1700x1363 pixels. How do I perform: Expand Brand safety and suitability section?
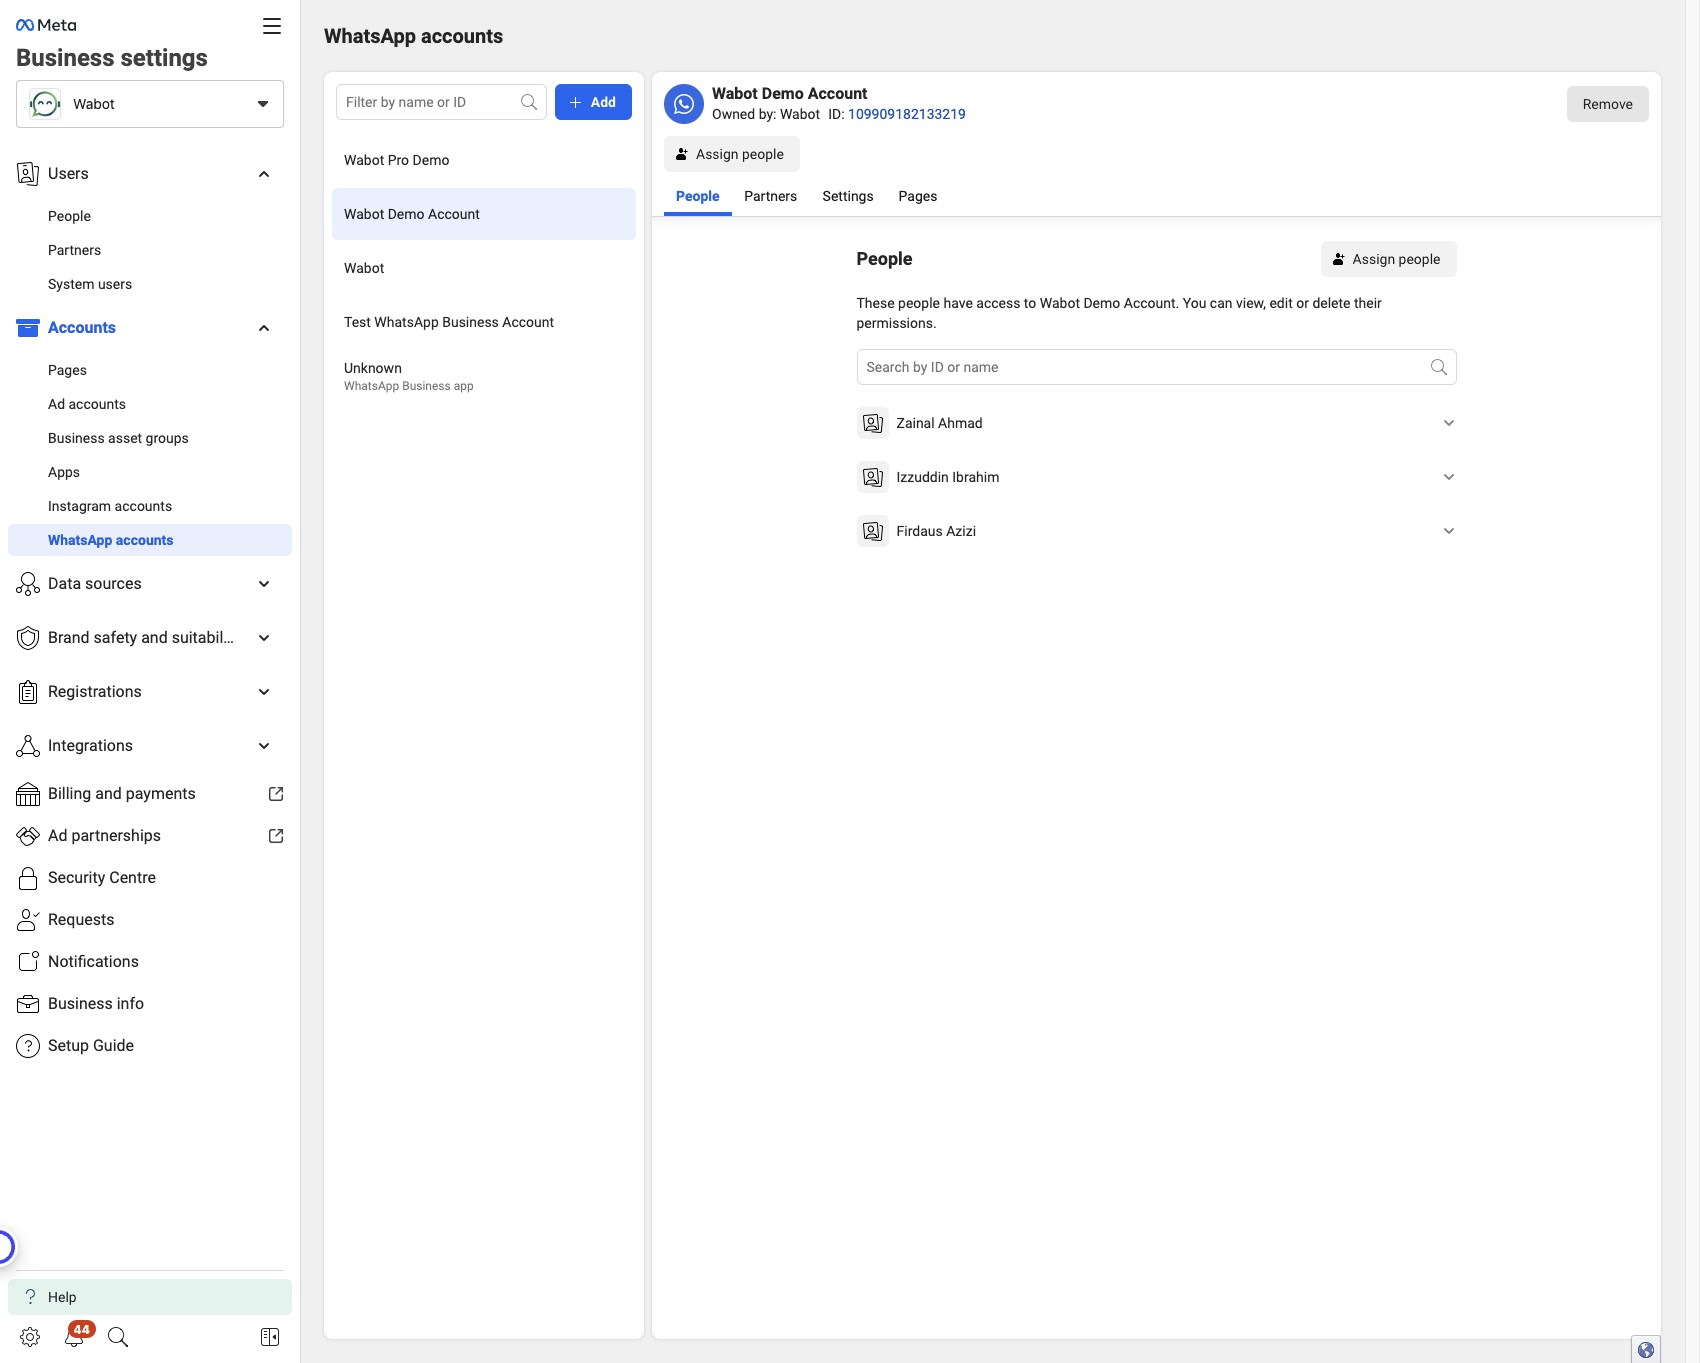point(264,638)
